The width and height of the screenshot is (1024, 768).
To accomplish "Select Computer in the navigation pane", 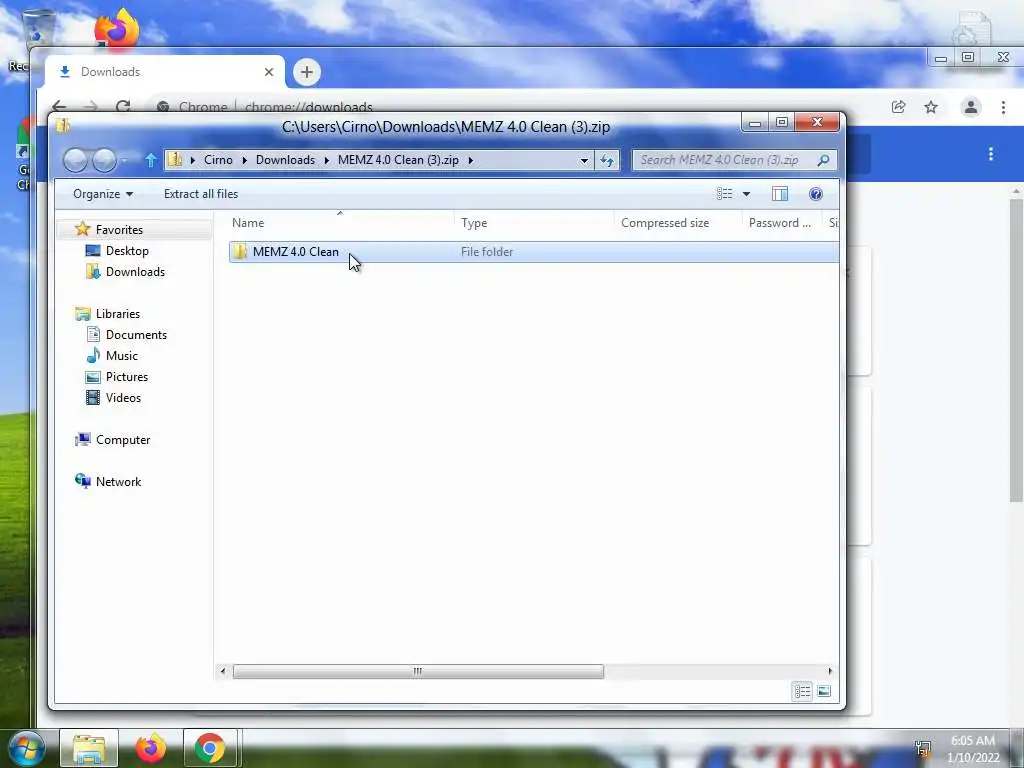I will point(123,440).
